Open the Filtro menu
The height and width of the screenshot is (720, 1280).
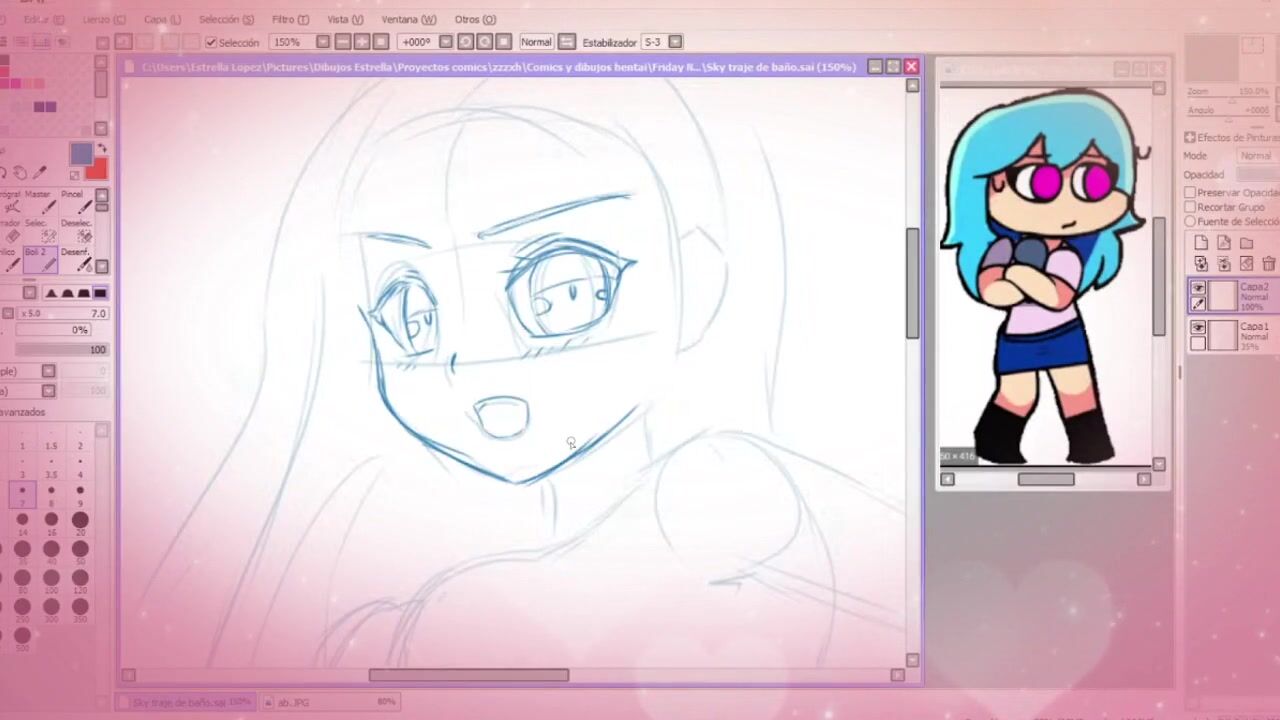pos(290,19)
